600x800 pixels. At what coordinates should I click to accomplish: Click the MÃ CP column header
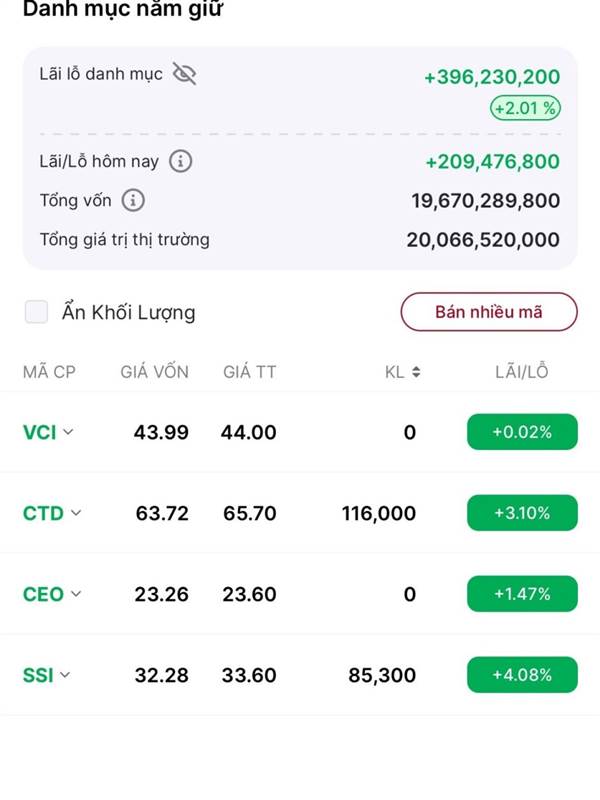(49, 371)
